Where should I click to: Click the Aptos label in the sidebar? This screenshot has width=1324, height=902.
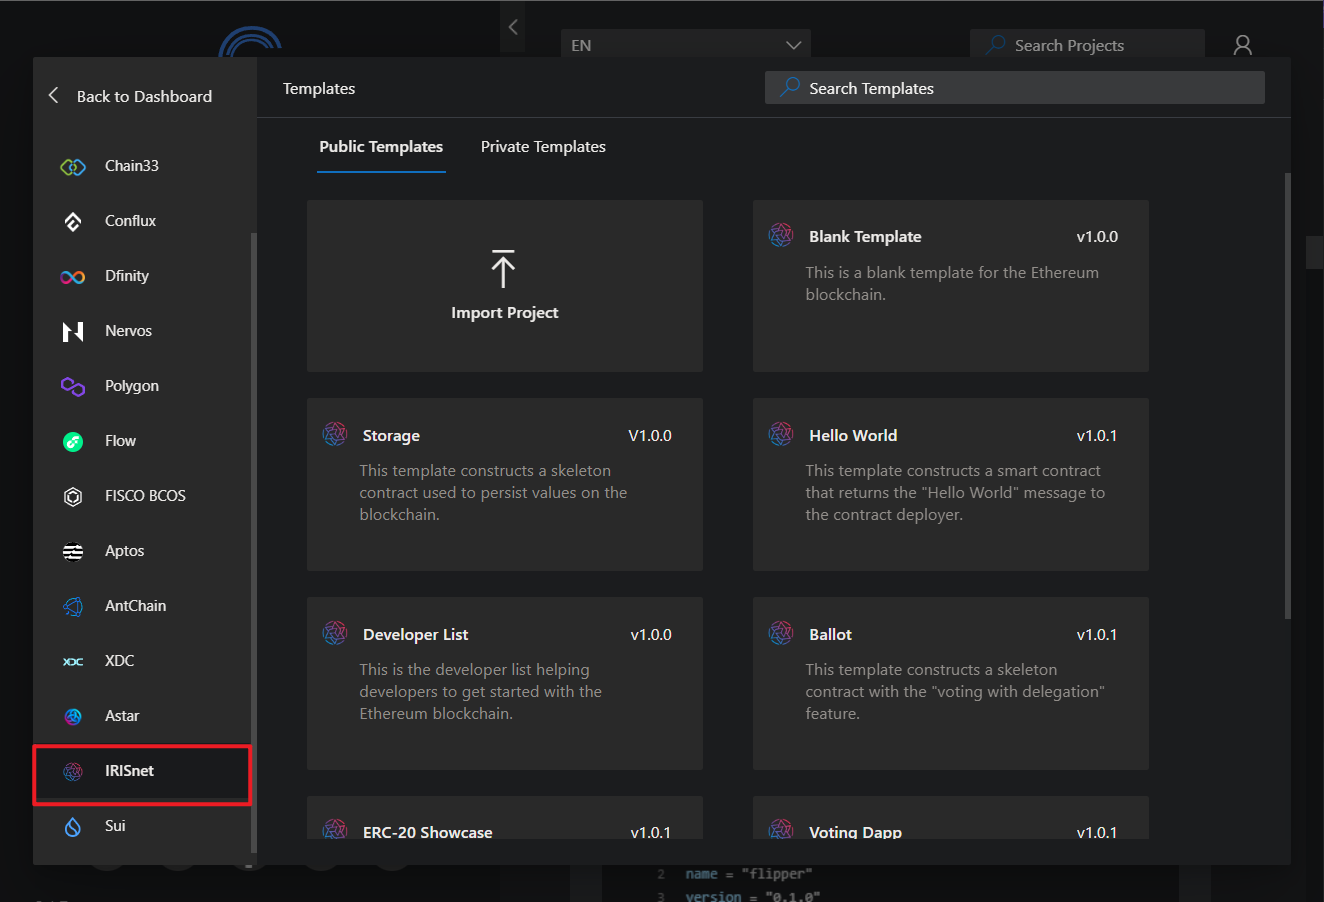click(x=125, y=551)
